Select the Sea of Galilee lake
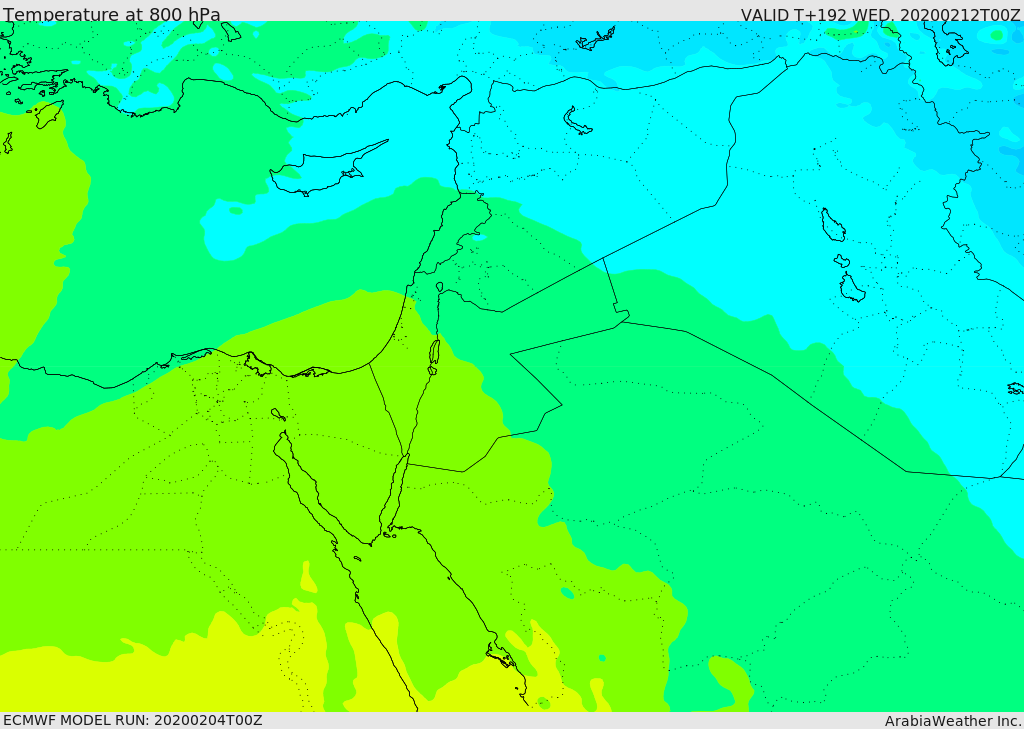The image size is (1024, 729). coord(440,287)
